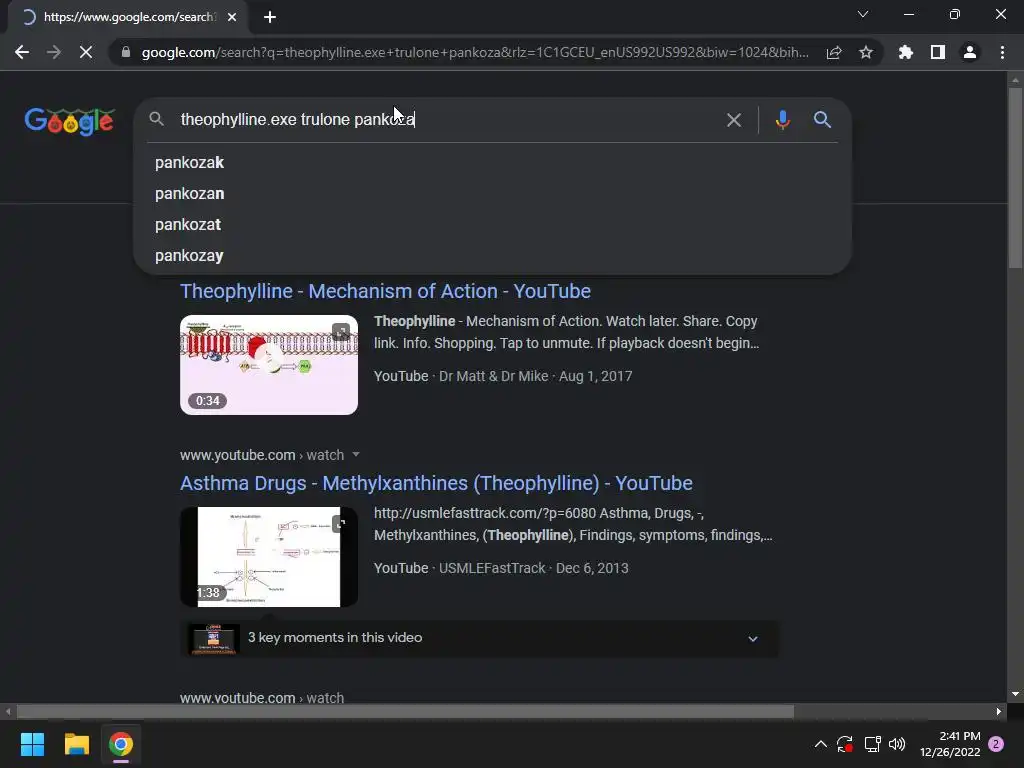Open a new tab with plus button
This screenshot has height=768, width=1024.
click(x=270, y=17)
